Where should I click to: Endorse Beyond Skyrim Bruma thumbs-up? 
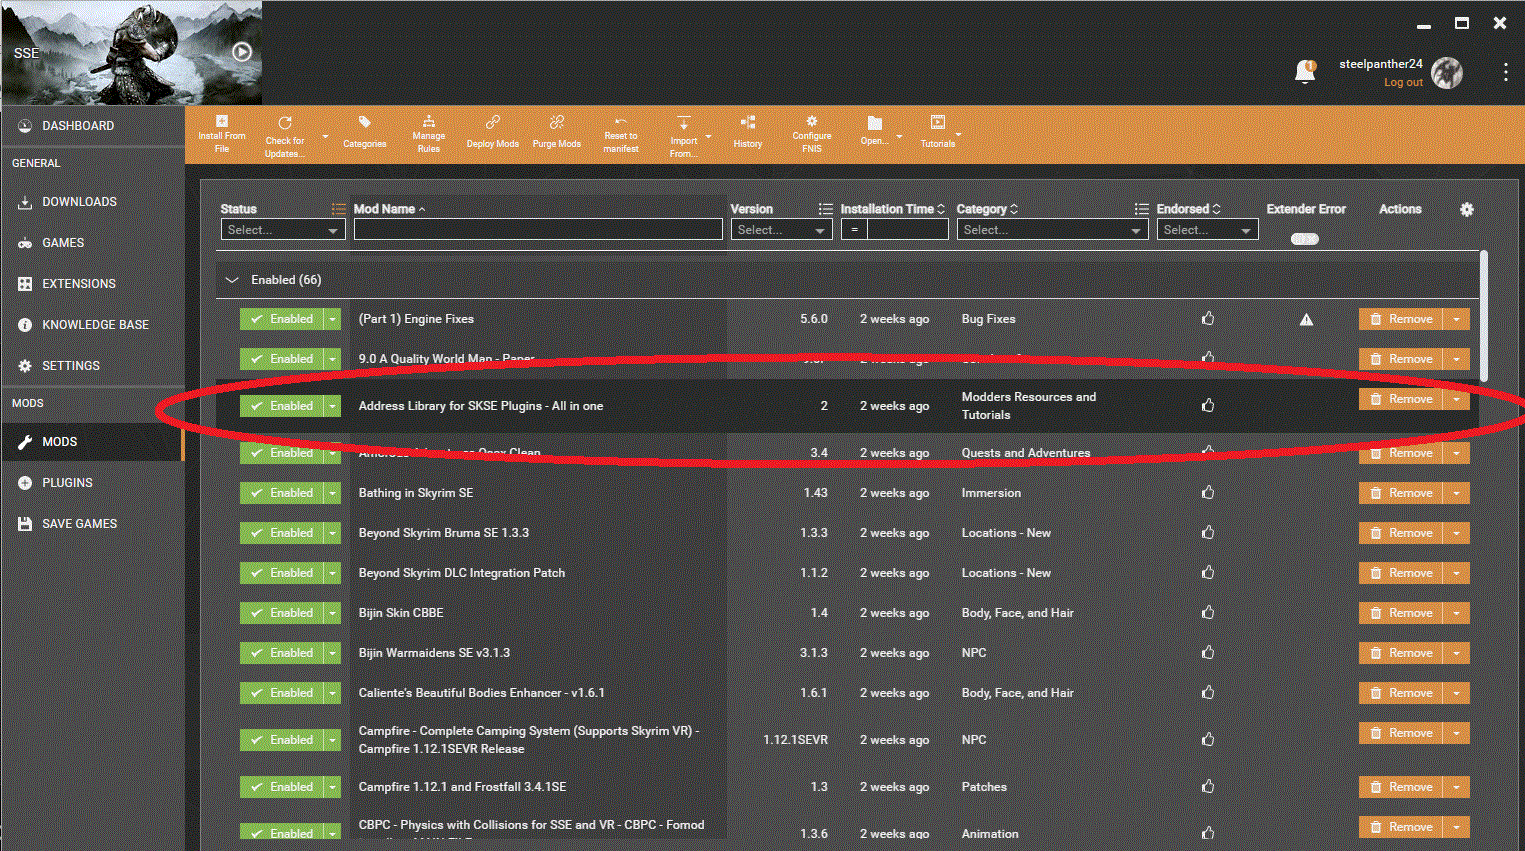(x=1208, y=532)
